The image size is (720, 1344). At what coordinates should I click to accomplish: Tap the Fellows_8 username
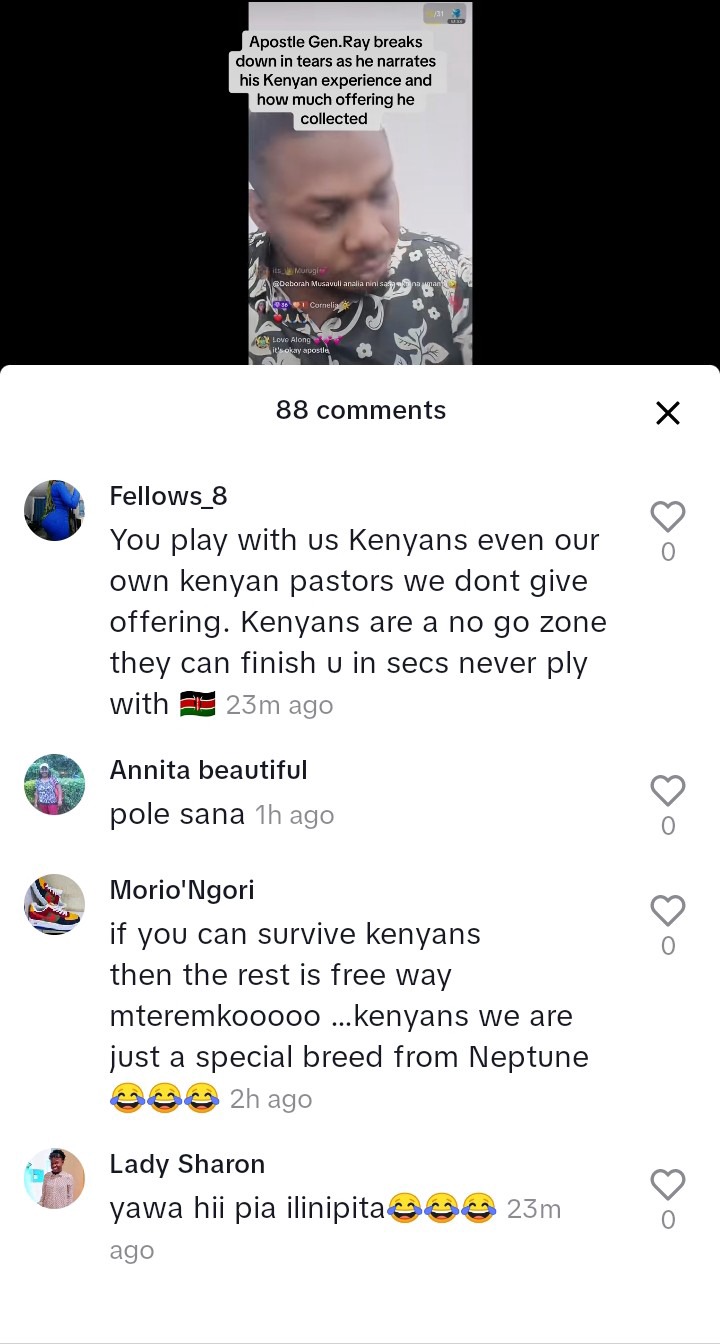click(168, 496)
